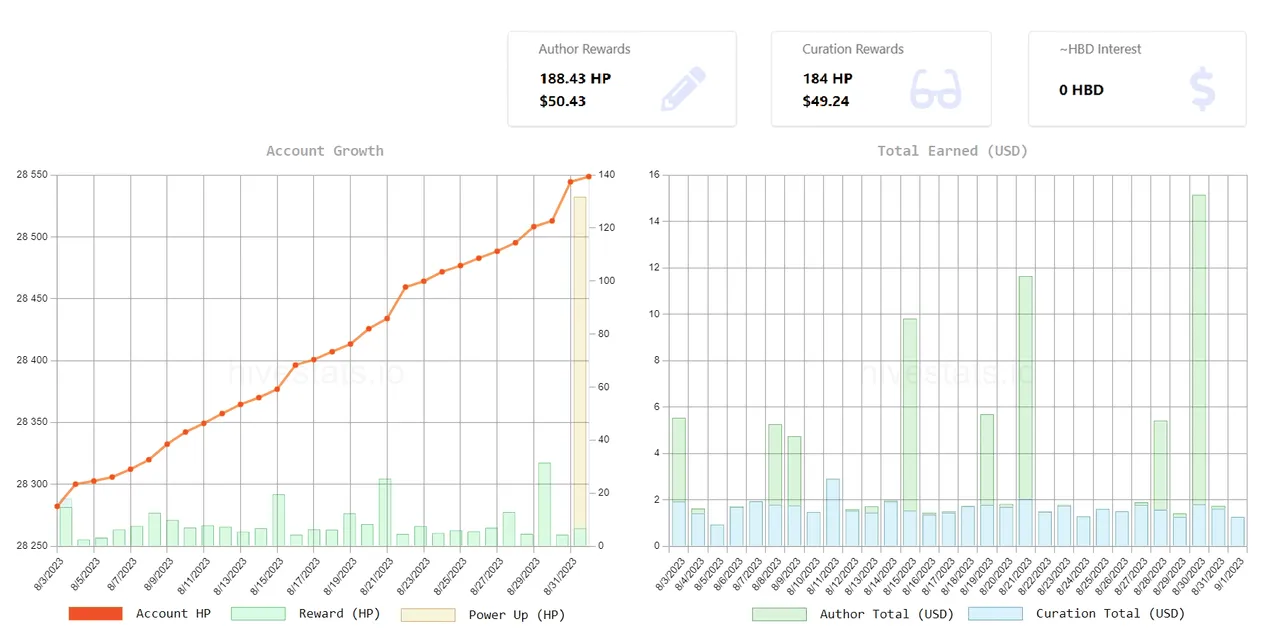This screenshot has height=633, width=1280.
Task: Click the 8/3/2023 bar in Total Earned chart
Action: (679, 482)
